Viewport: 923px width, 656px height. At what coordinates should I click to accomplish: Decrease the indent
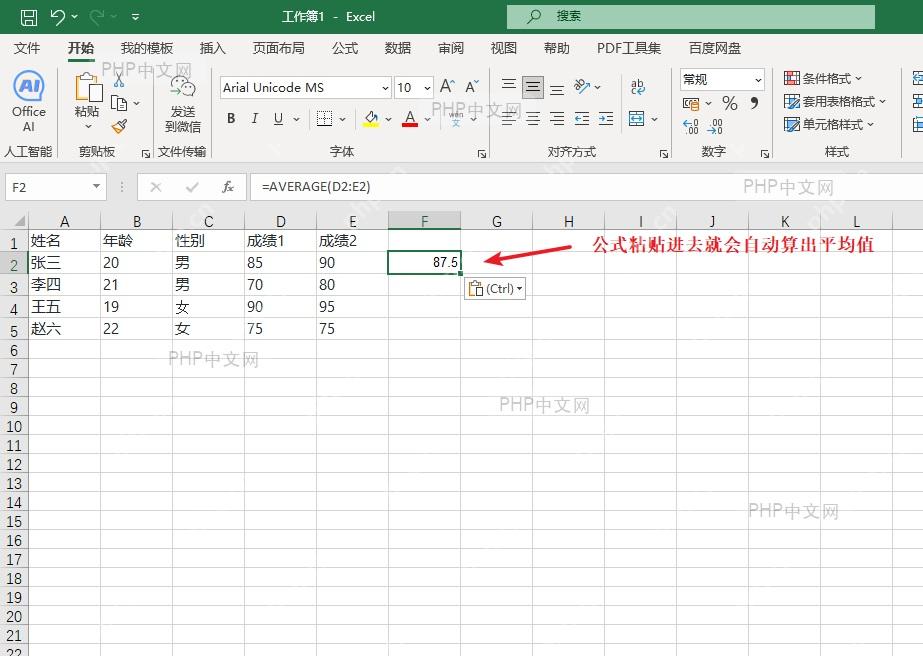[x=582, y=119]
